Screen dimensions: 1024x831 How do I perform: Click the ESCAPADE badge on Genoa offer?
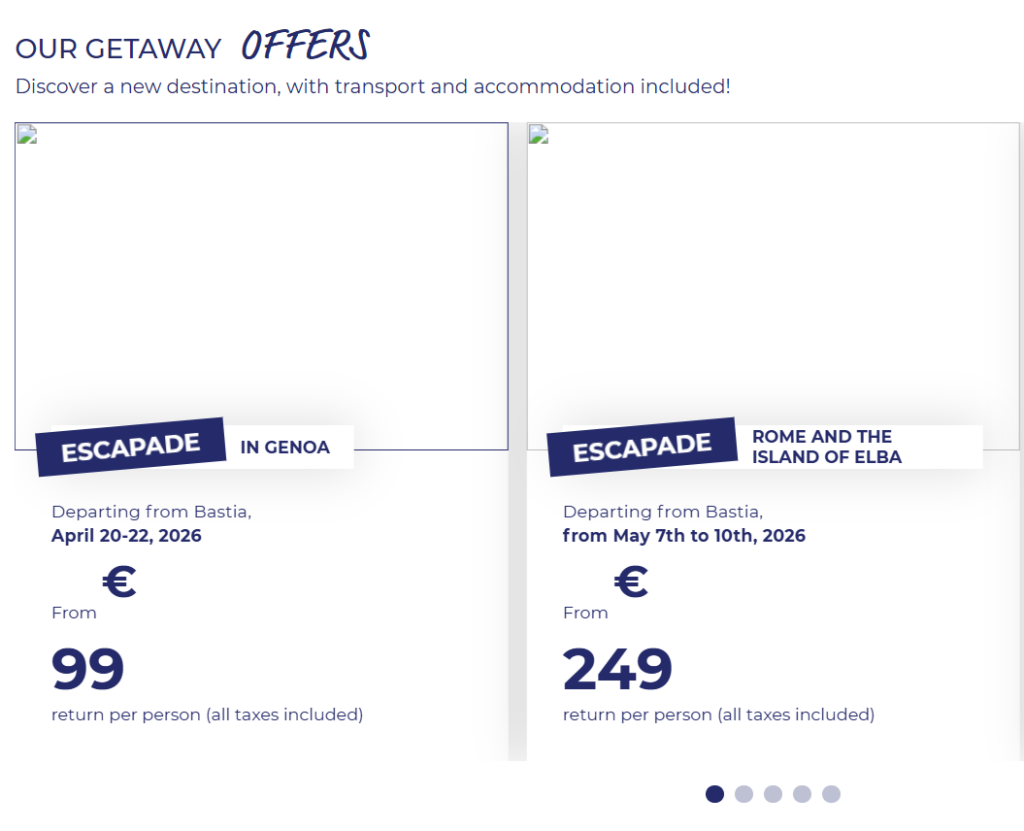(x=130, y=447)
